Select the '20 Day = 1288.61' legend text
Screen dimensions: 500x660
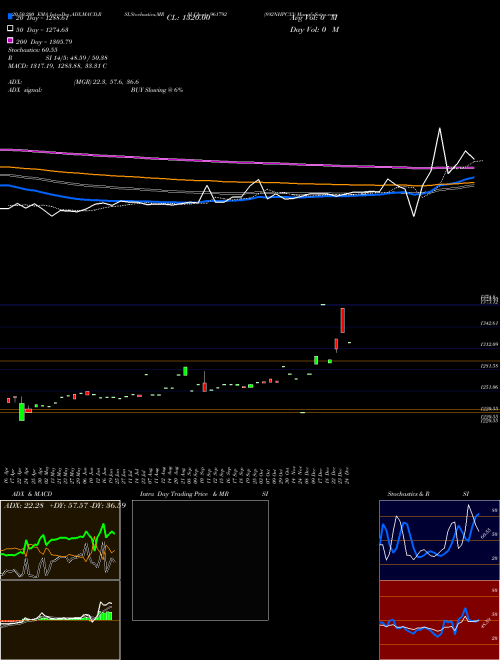42,18
